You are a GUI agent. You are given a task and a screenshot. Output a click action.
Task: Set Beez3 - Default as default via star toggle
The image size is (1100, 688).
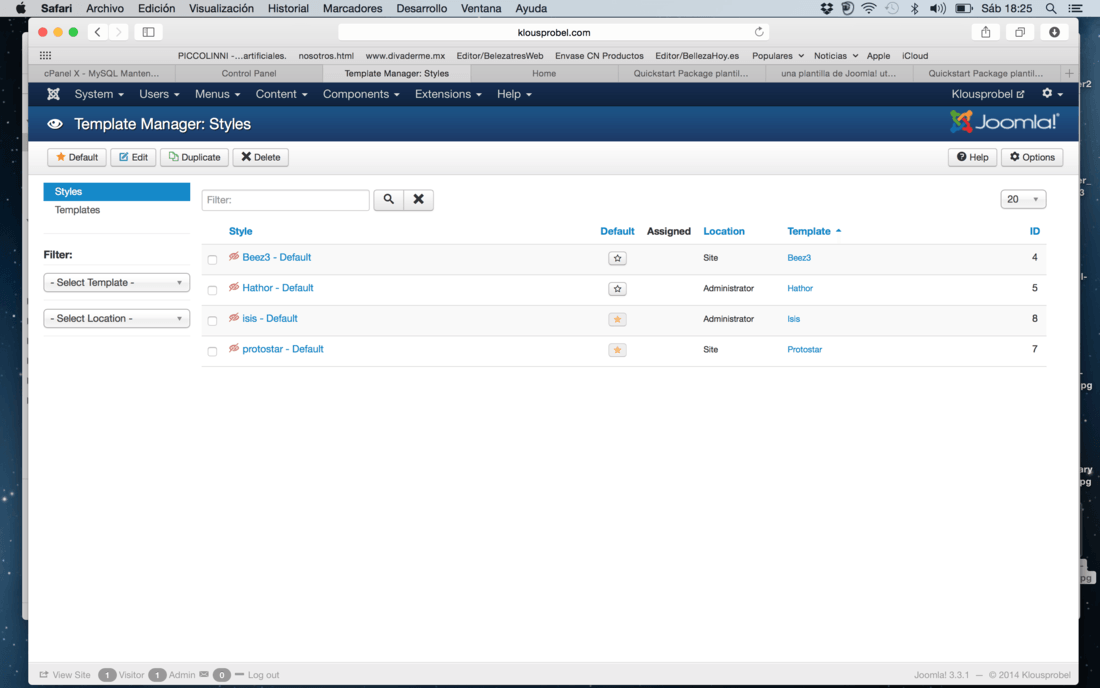pyautogui.click(x=617, y=258)
